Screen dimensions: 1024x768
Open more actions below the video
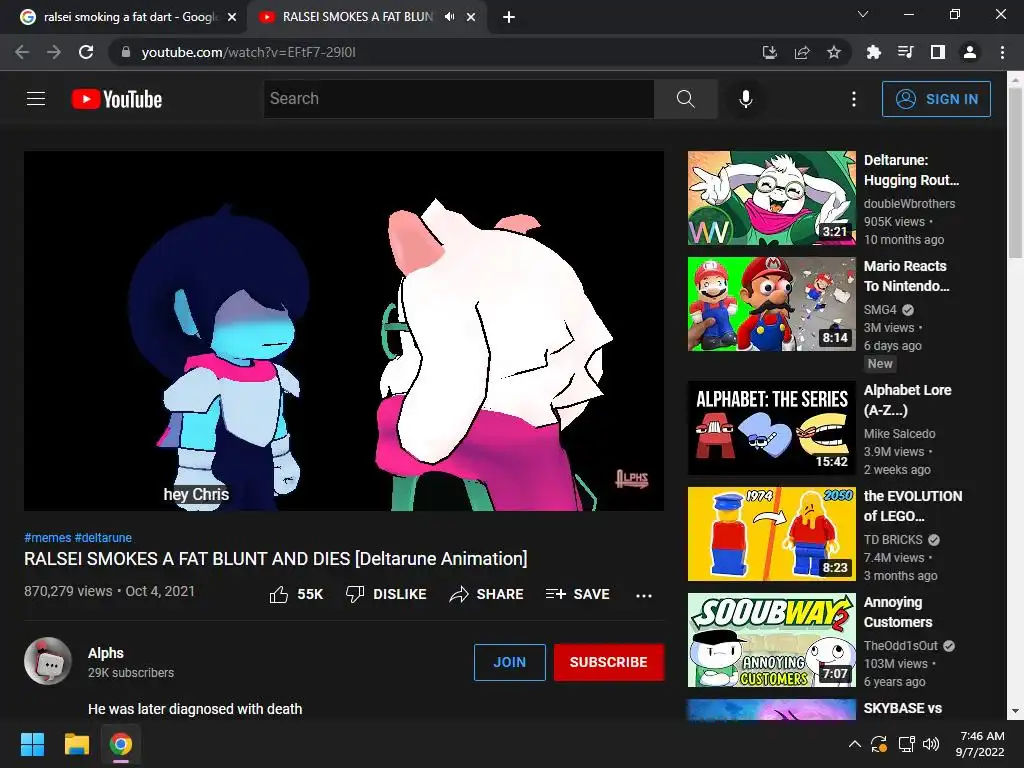tap(644, 595)
